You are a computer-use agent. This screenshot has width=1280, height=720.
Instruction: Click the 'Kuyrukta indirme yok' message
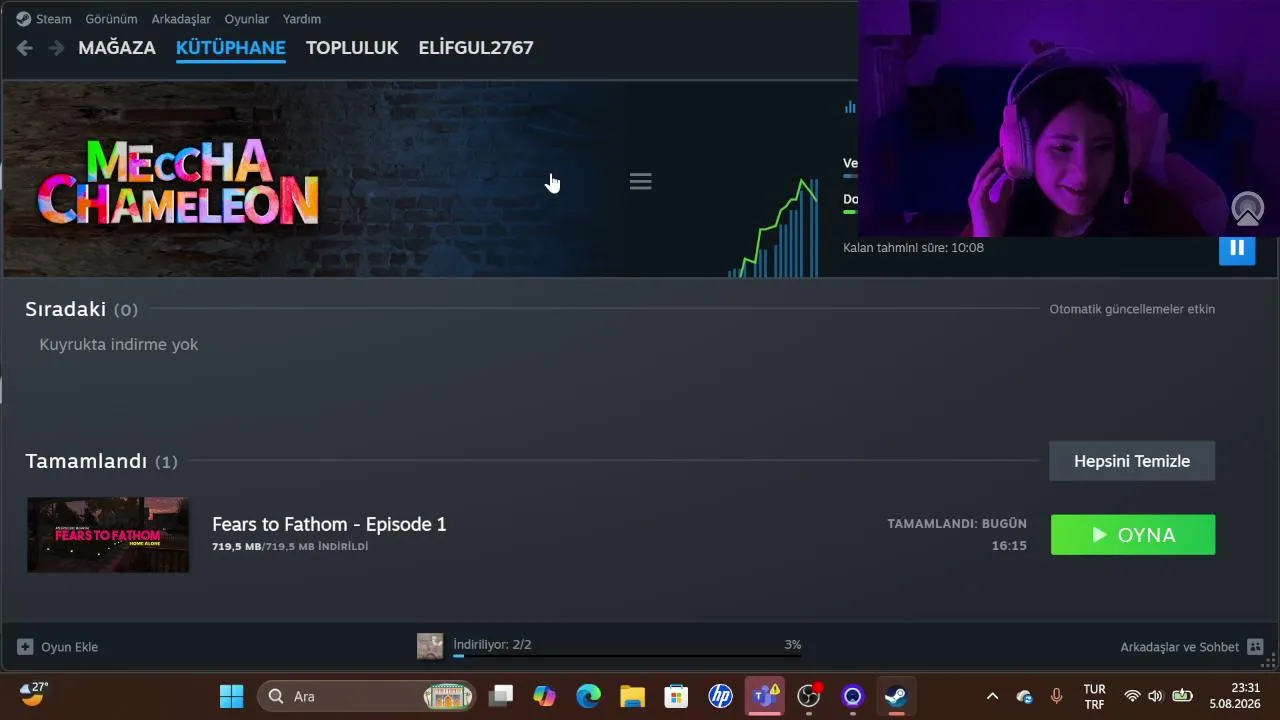(119, 345)
